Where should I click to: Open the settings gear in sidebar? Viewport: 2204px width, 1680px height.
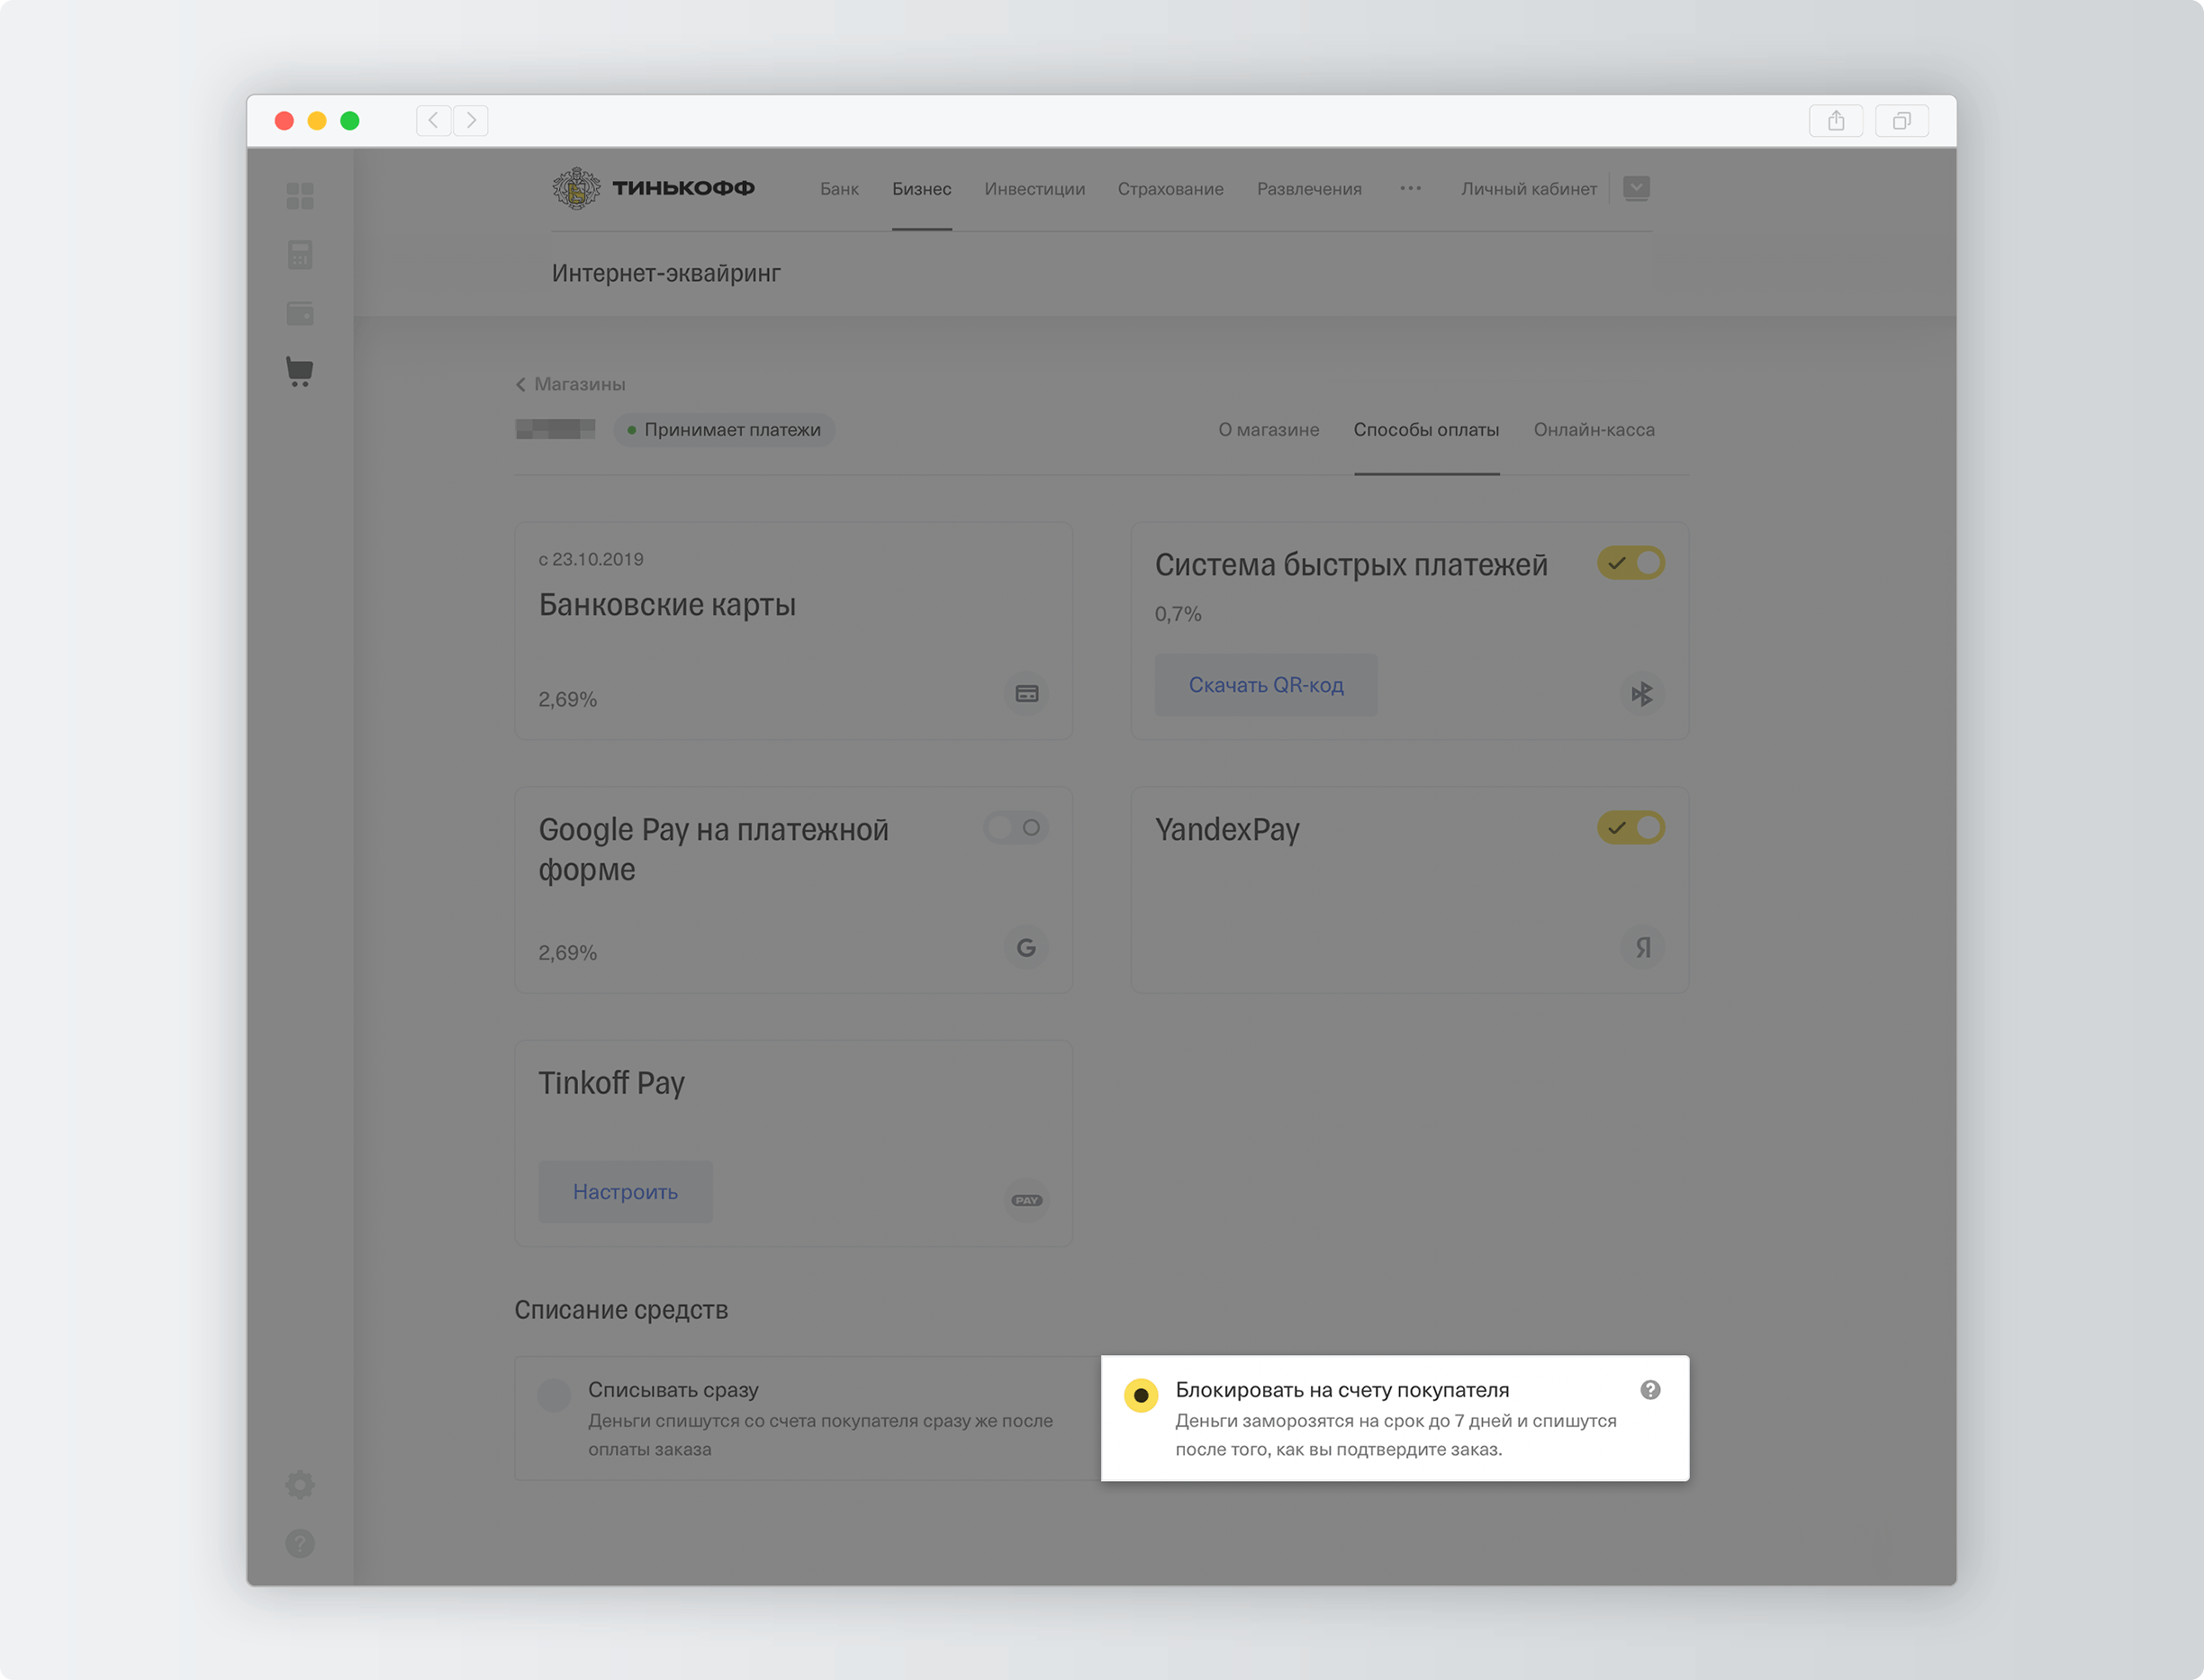300,1485
